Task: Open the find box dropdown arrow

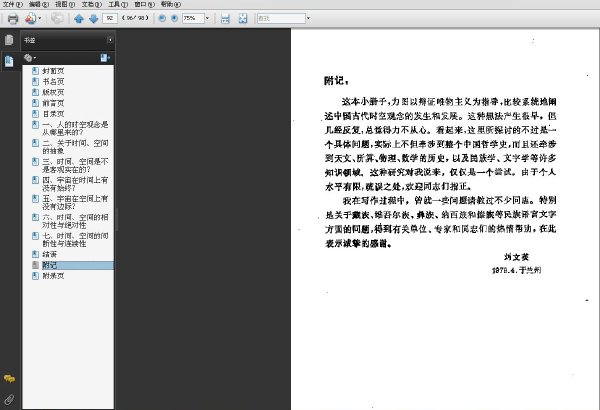Action: pyautogui.click(x=308, y=18)
